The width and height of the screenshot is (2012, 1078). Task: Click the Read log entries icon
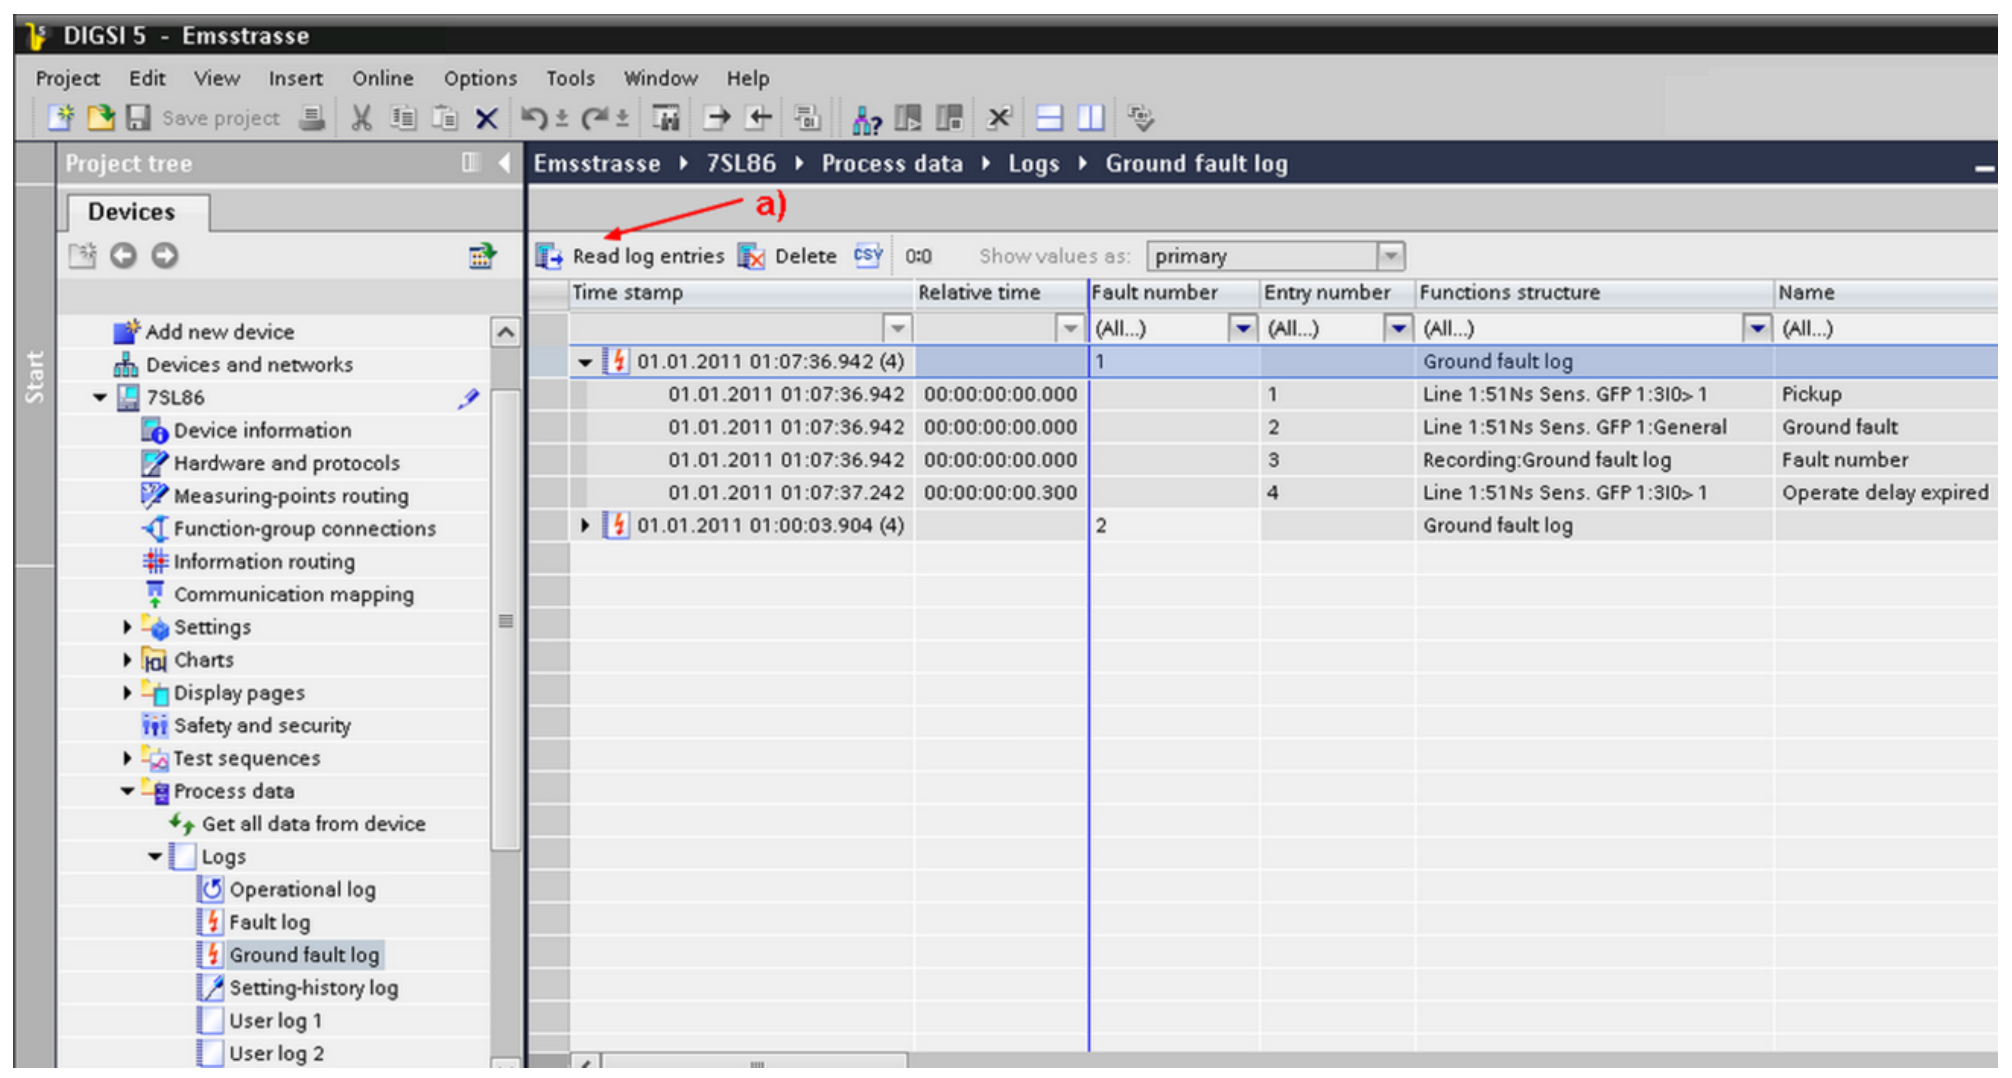click(548, 256)
